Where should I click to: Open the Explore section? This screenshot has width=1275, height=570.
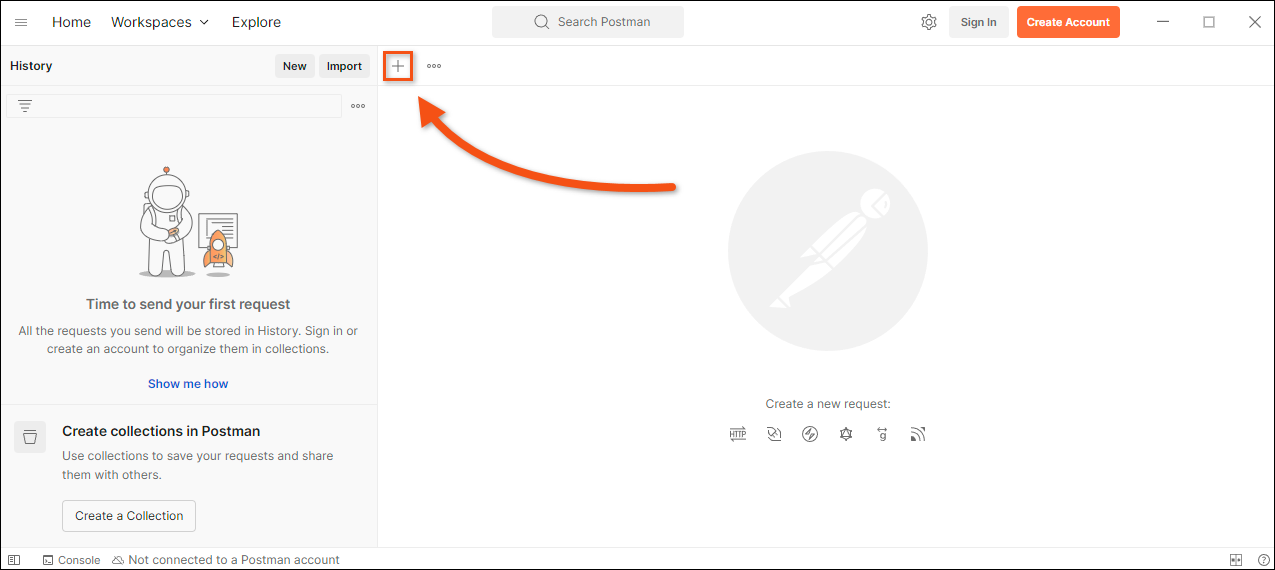[256, 22]
